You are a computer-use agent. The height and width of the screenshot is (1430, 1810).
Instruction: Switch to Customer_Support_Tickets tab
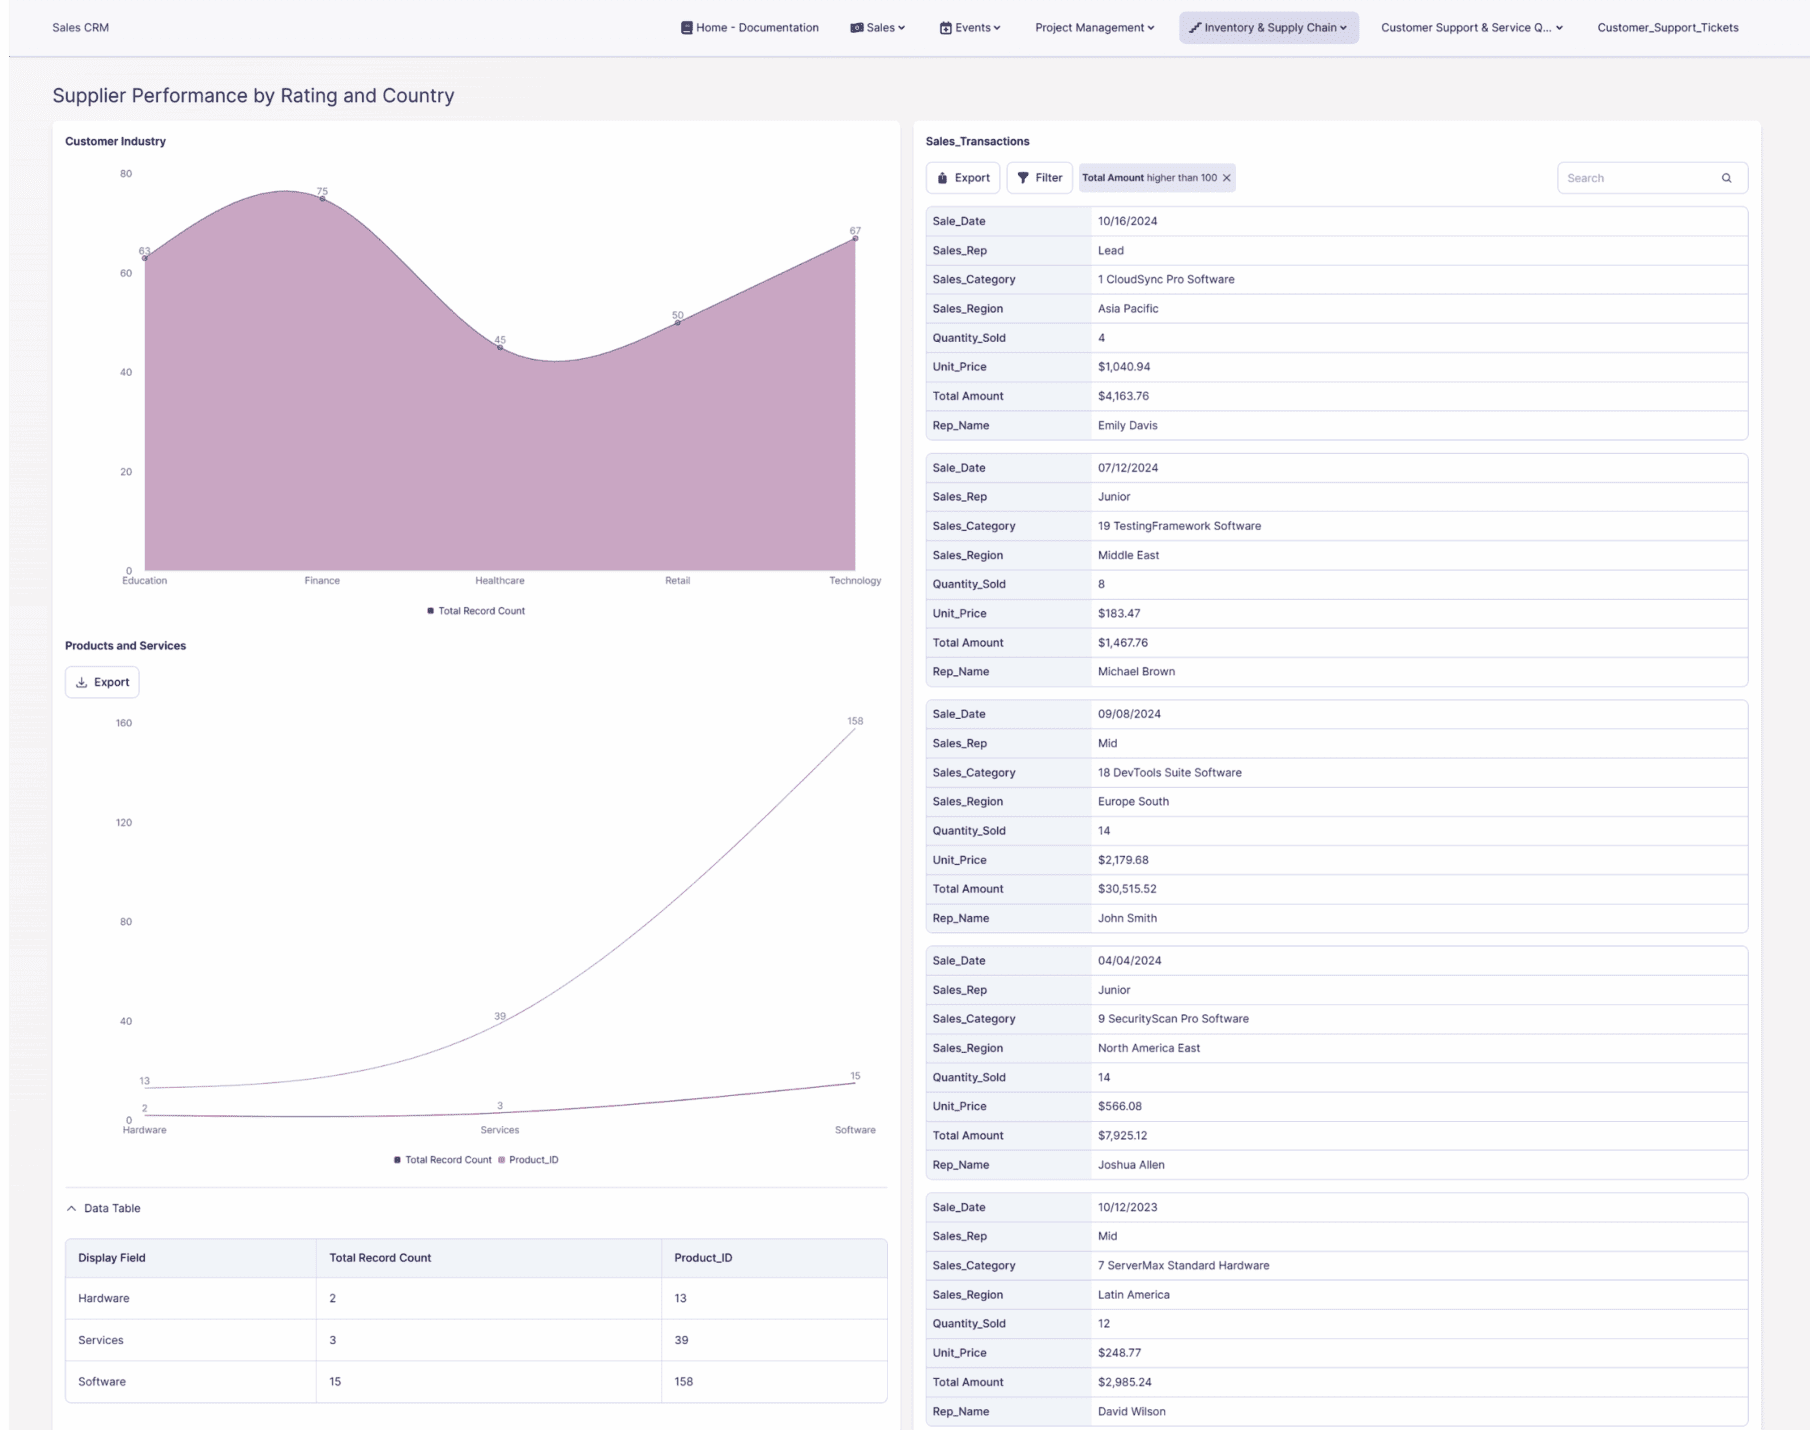coord(1668,27)
